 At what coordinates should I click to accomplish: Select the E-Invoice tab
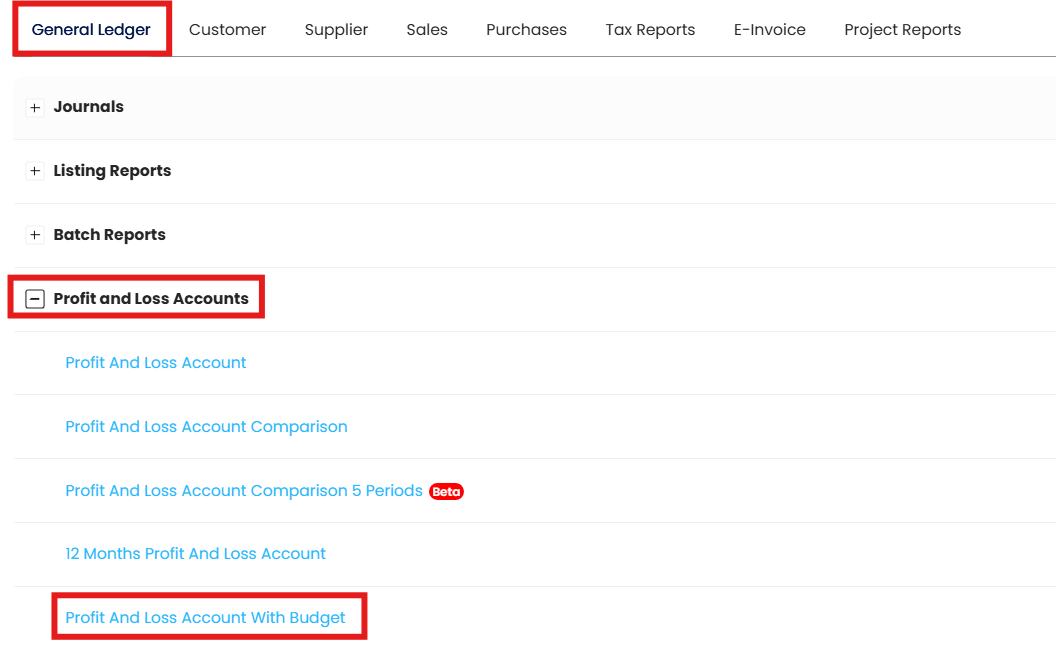pyautogui.click(x=769, y=30)
